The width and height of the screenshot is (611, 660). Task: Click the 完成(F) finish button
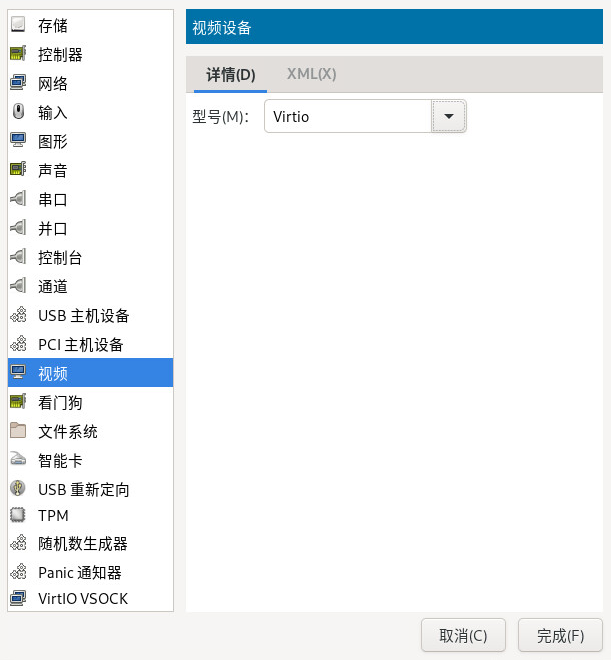click(560, 635)
